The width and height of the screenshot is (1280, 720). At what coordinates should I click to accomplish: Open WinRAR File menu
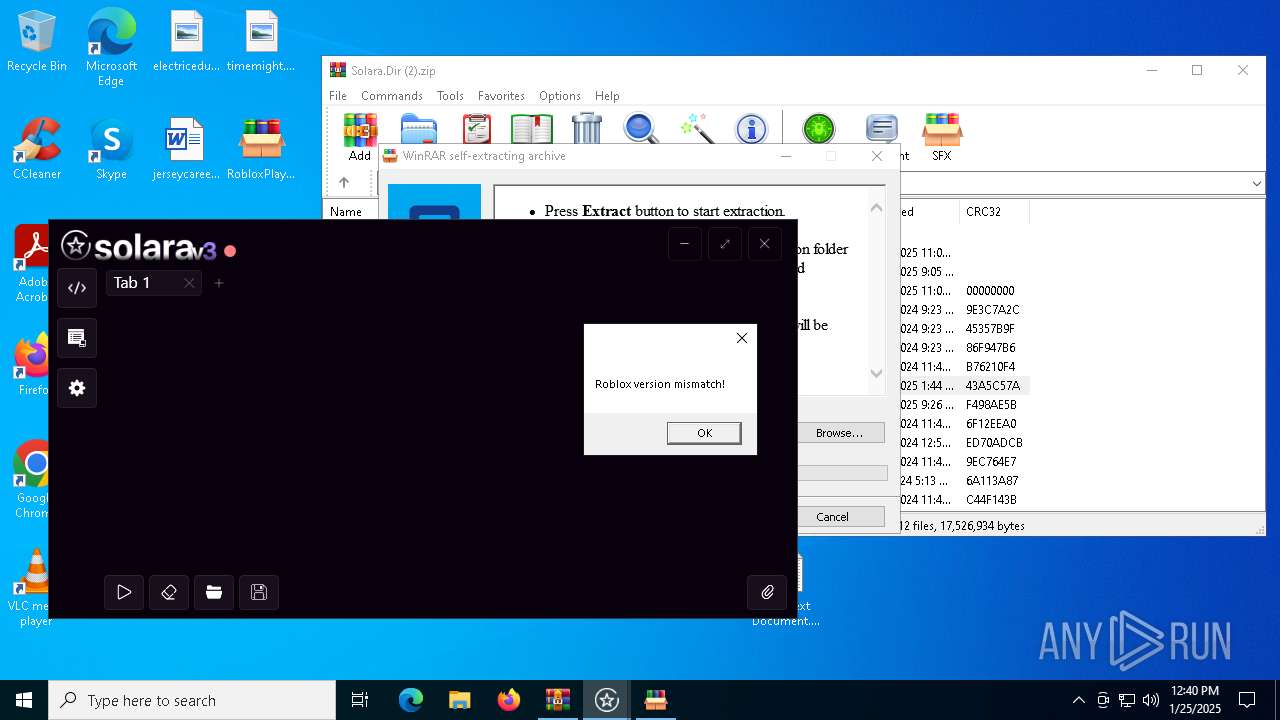[x=338, y=96]
